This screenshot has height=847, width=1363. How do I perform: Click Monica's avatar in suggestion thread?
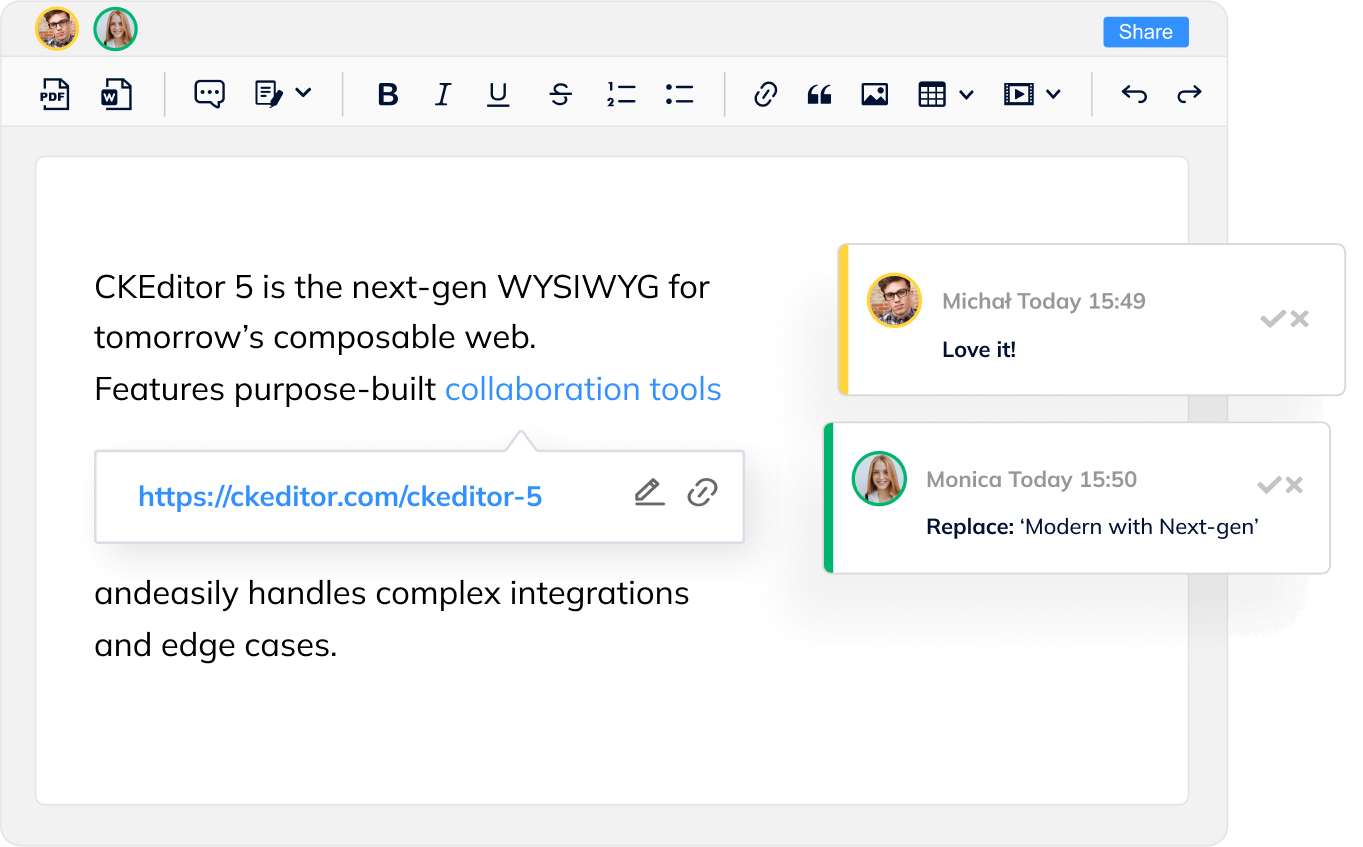[x=879, y=478]
